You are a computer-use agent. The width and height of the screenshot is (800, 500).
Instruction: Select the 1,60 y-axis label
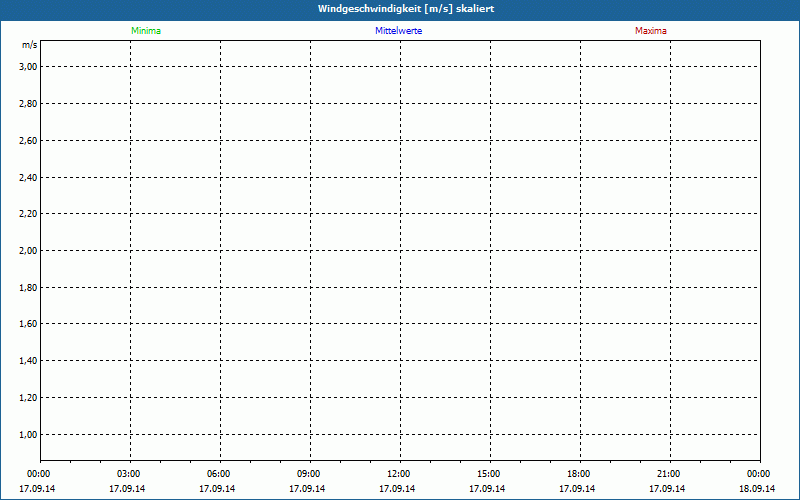pyautogui.click(x=28, y=324)
